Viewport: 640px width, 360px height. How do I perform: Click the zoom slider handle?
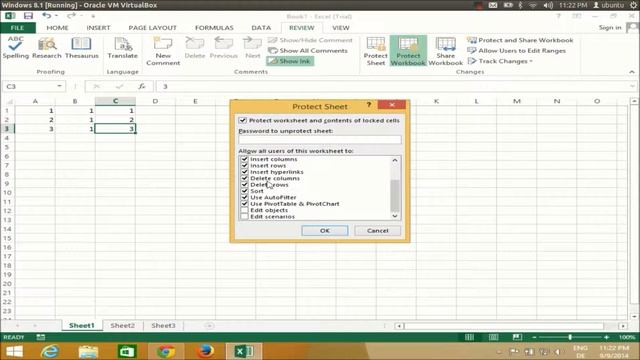coord(570,337)
